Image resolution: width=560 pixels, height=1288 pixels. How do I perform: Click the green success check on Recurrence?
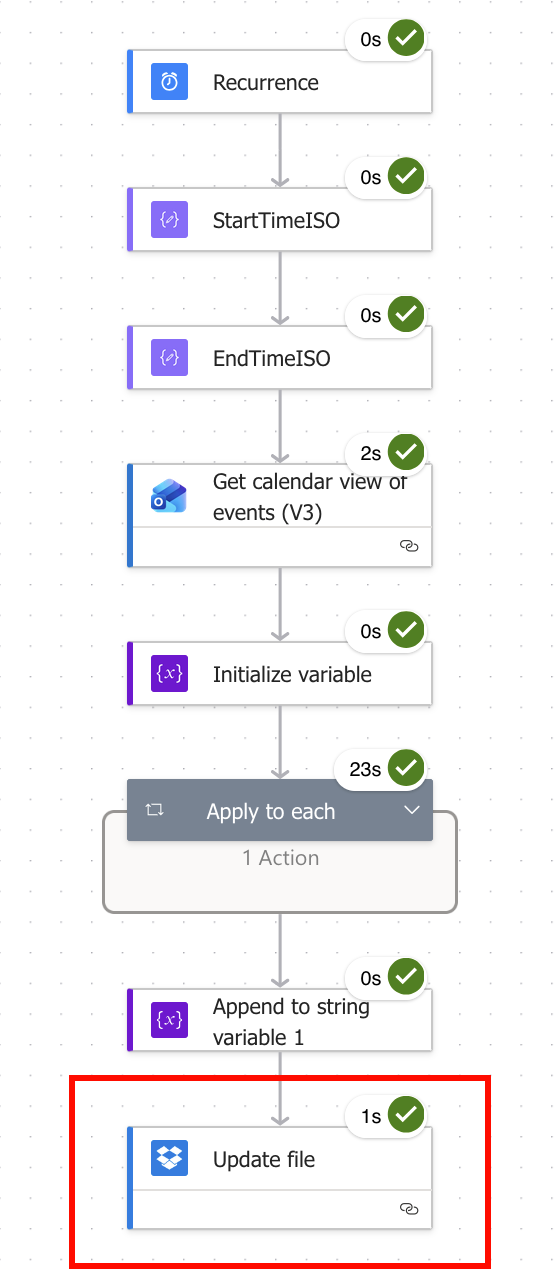(406, 38)
